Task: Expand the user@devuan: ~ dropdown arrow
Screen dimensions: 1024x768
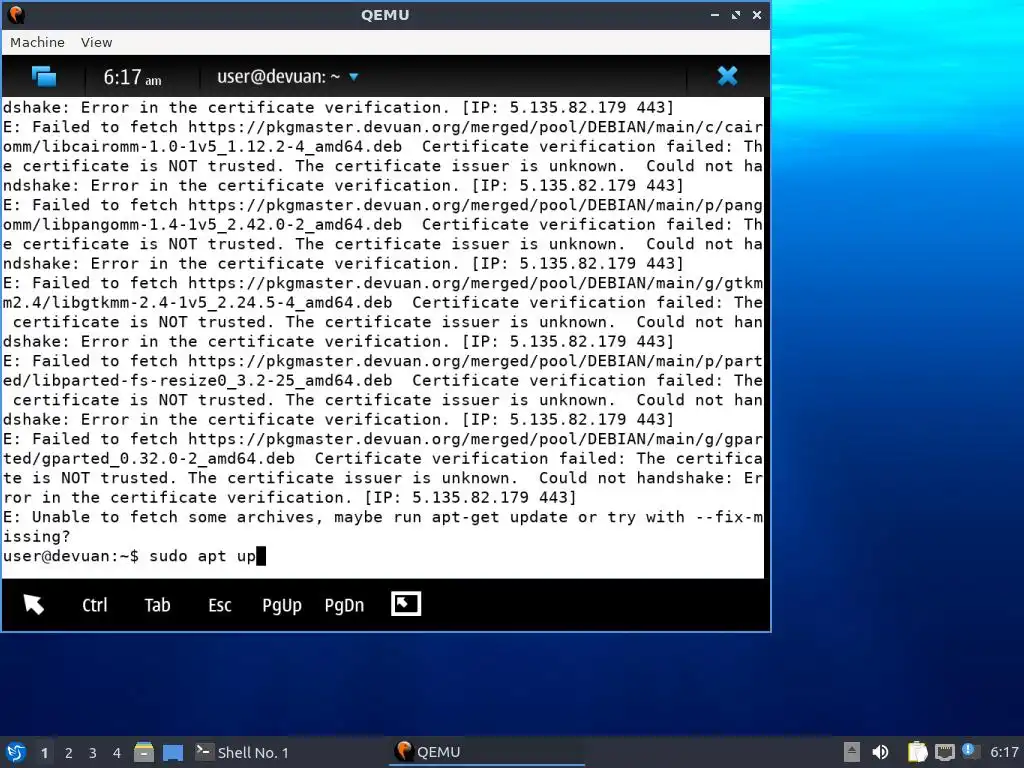Action: click(x=354, y=77)
